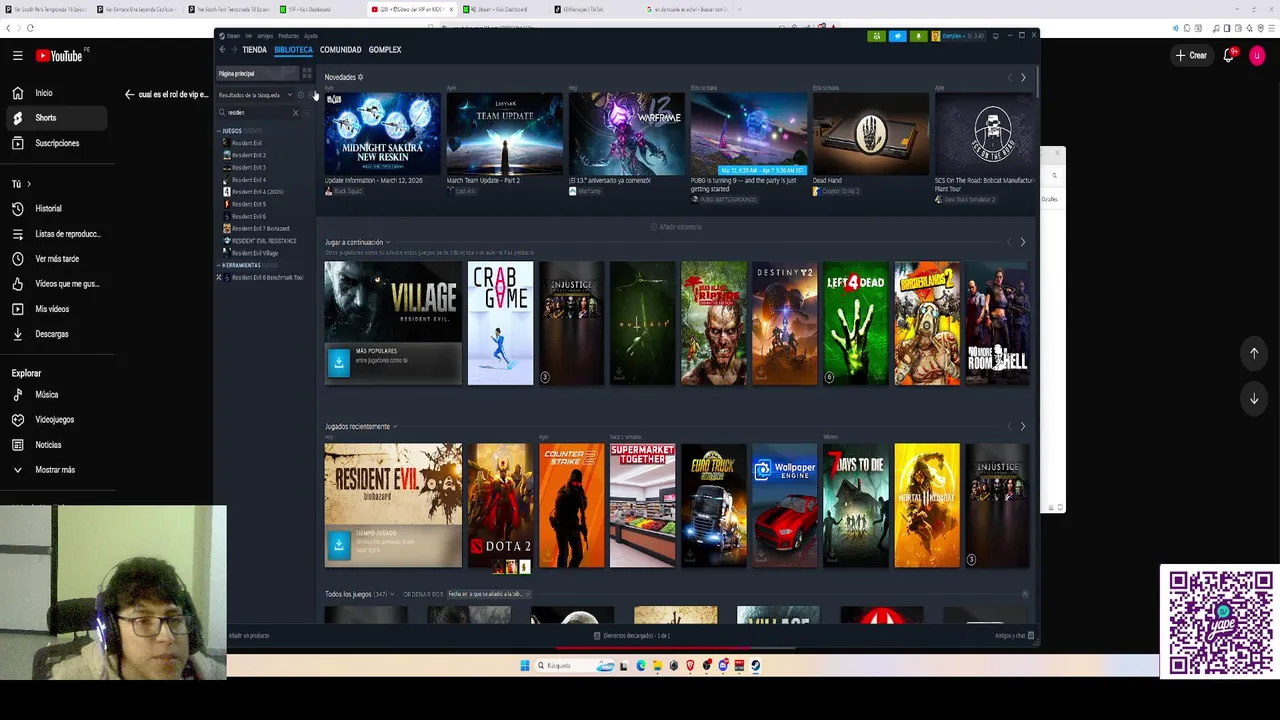Open the Borderlands 2 cover
This screenshot has height=720, width=1280.
point(927,323)
